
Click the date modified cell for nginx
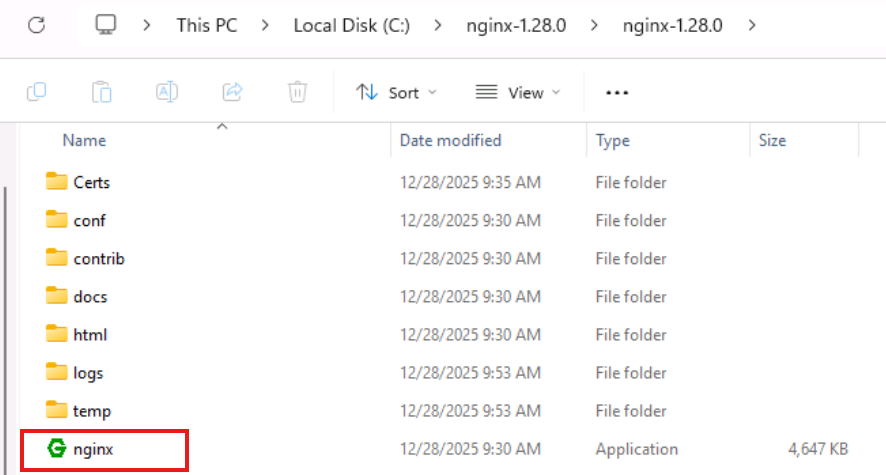470,449
